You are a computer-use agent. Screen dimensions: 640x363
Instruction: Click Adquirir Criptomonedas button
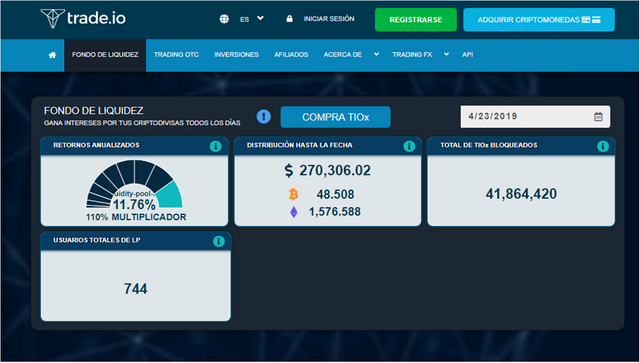click(x=539, y=20)
